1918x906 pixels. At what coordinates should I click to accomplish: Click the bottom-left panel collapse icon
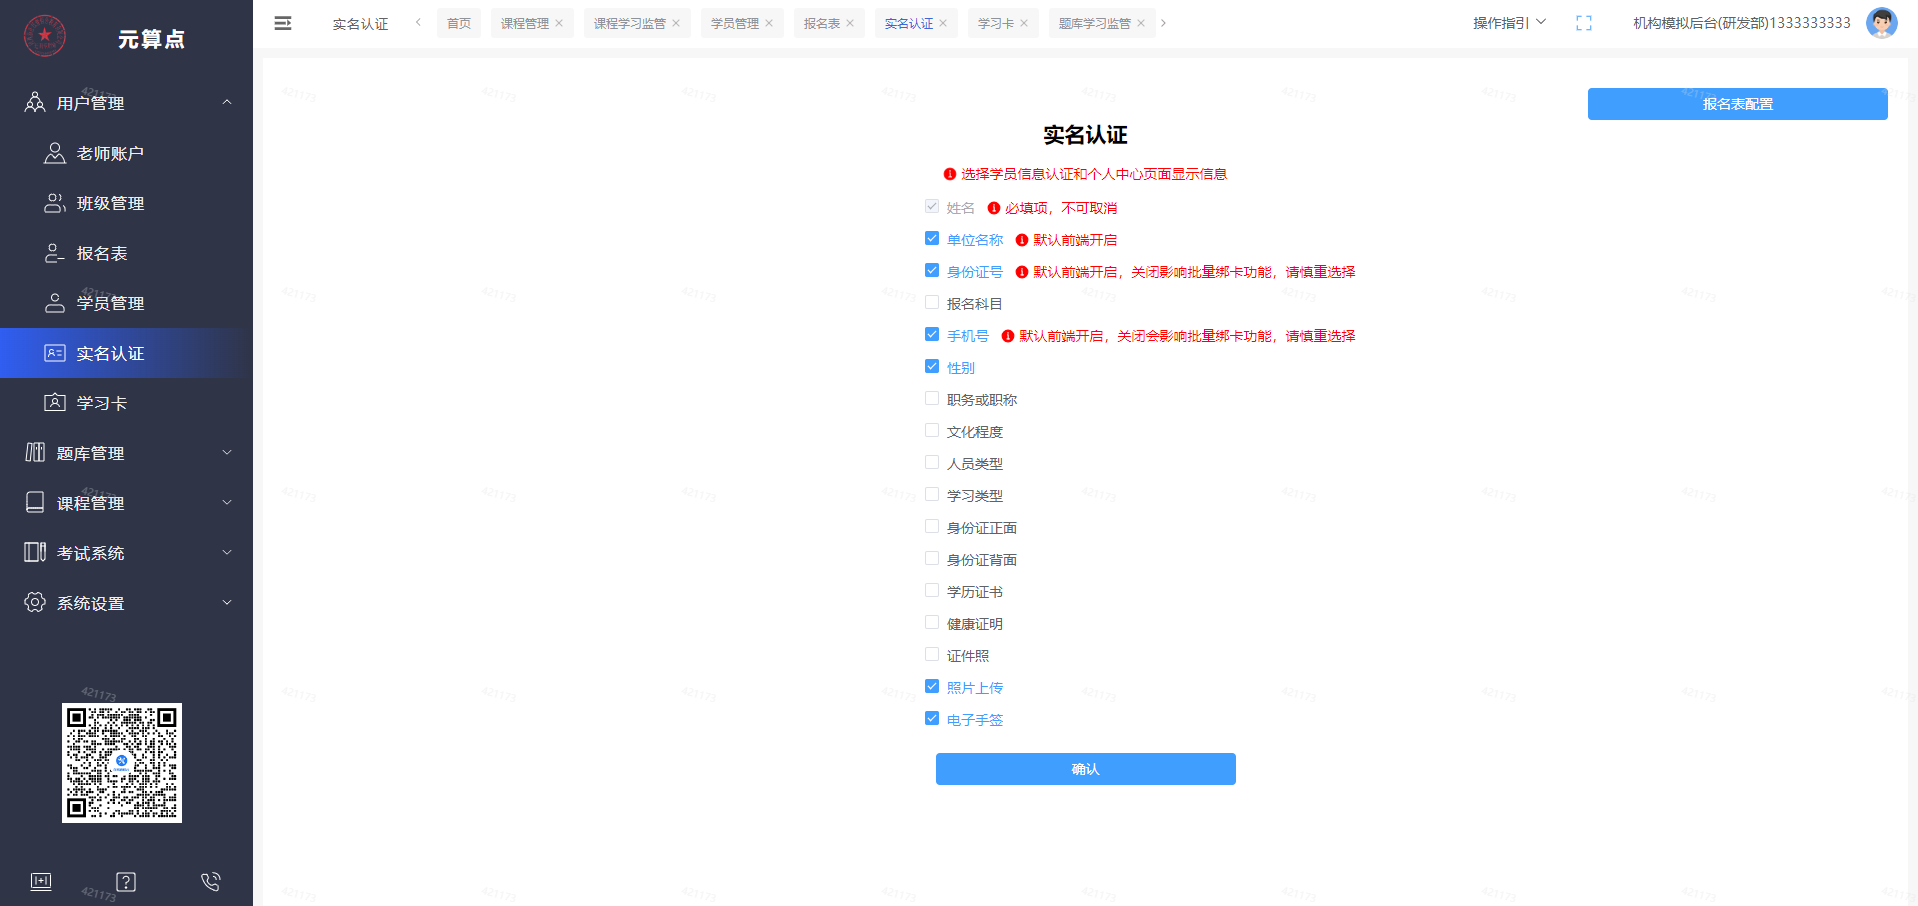click(41, 881)
